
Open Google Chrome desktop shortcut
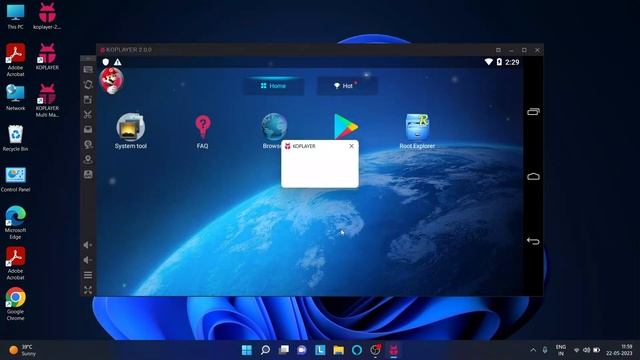click(x=16, y=304)
